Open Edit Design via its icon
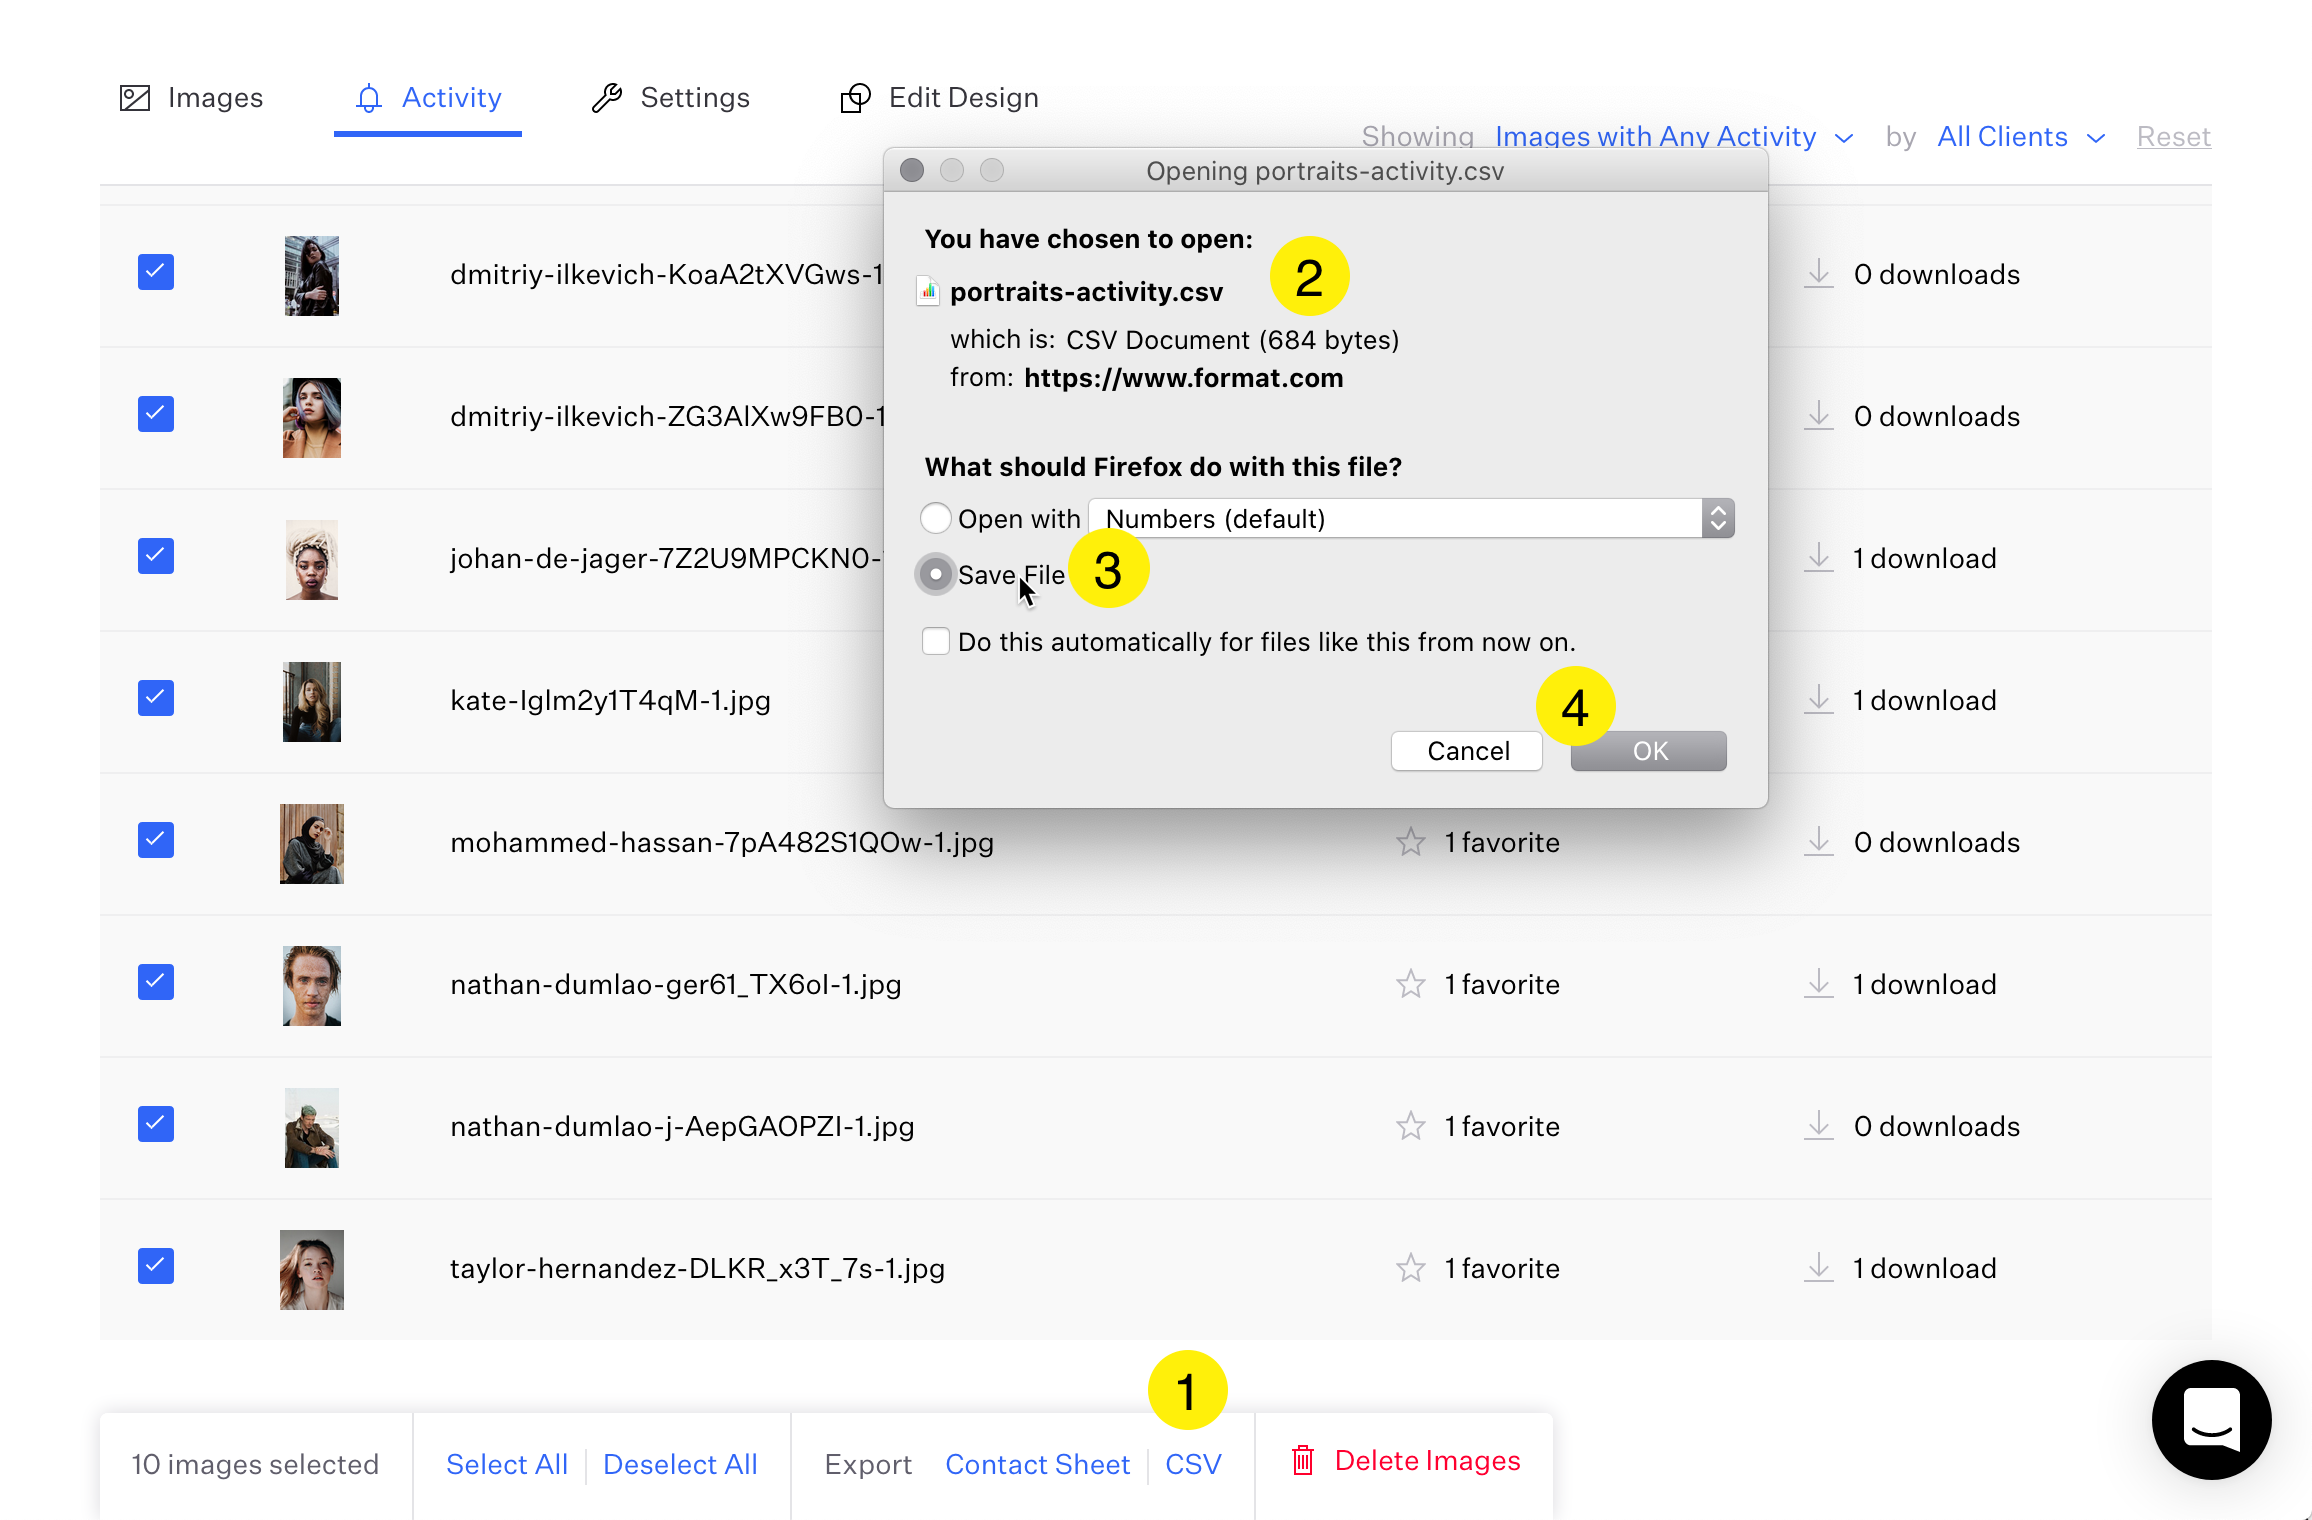 (x=855, y=98)
